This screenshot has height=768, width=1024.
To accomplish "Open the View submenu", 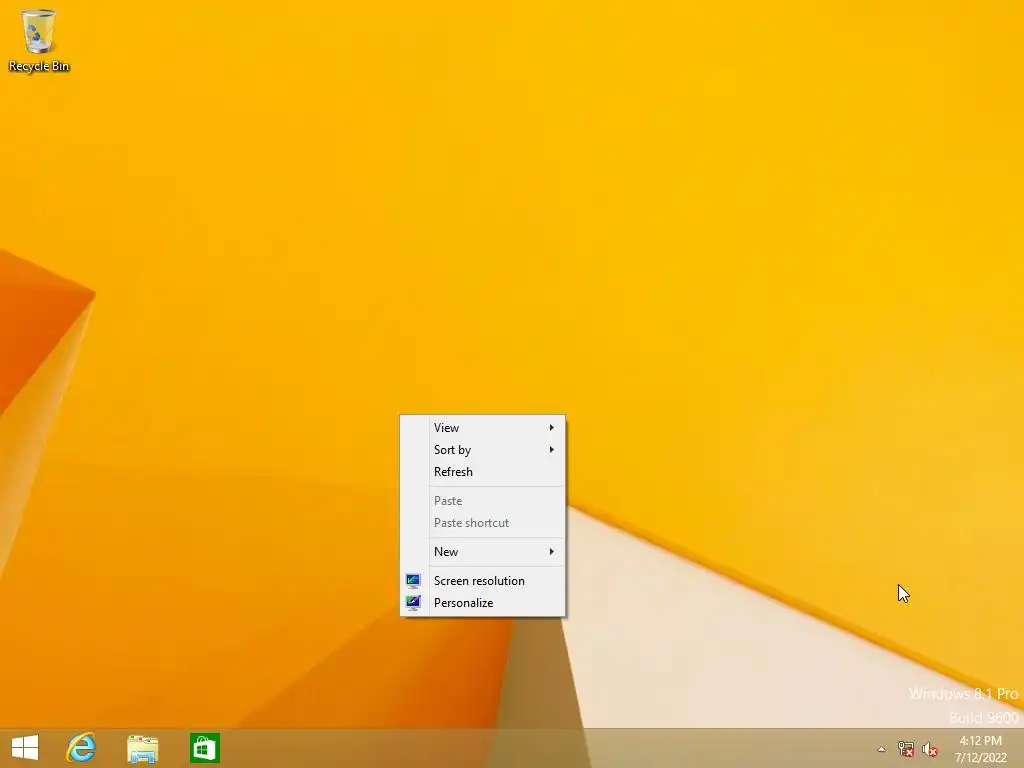I will [483, 428].
